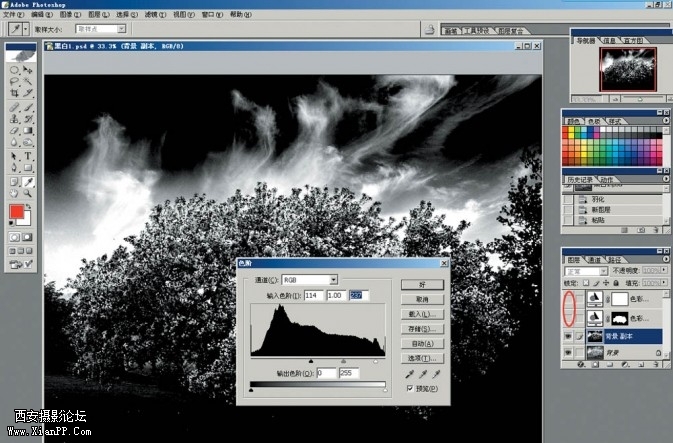This screenshot has width=673, height=443.
Task: Open the layer blend mode dropdown
Action: coord(585,270)
